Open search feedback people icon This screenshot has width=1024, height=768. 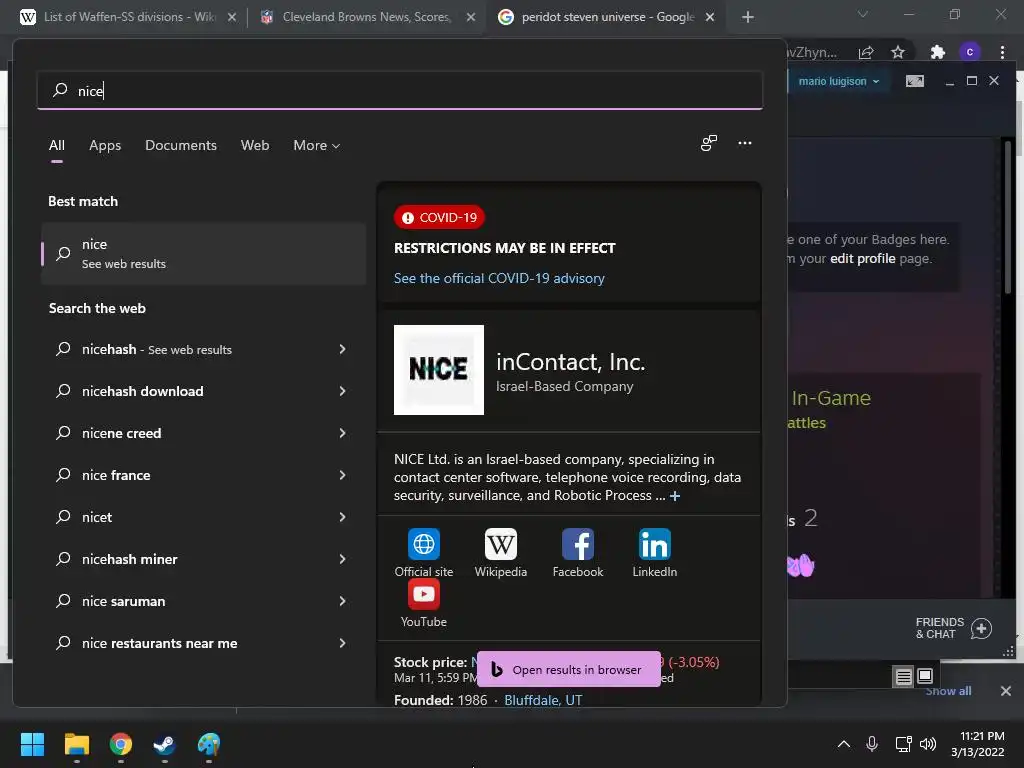[x=709, y=143]
